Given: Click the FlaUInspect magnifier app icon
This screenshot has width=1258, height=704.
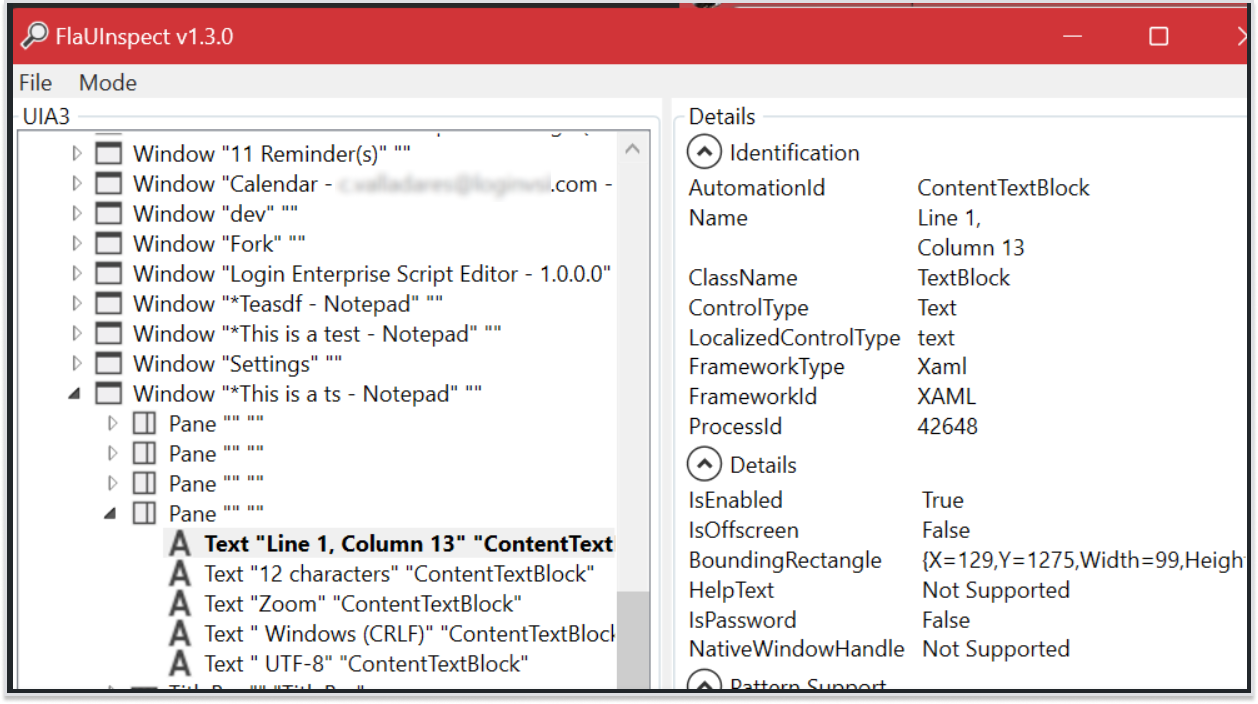Looking at the screenshot, I should 35,36.
